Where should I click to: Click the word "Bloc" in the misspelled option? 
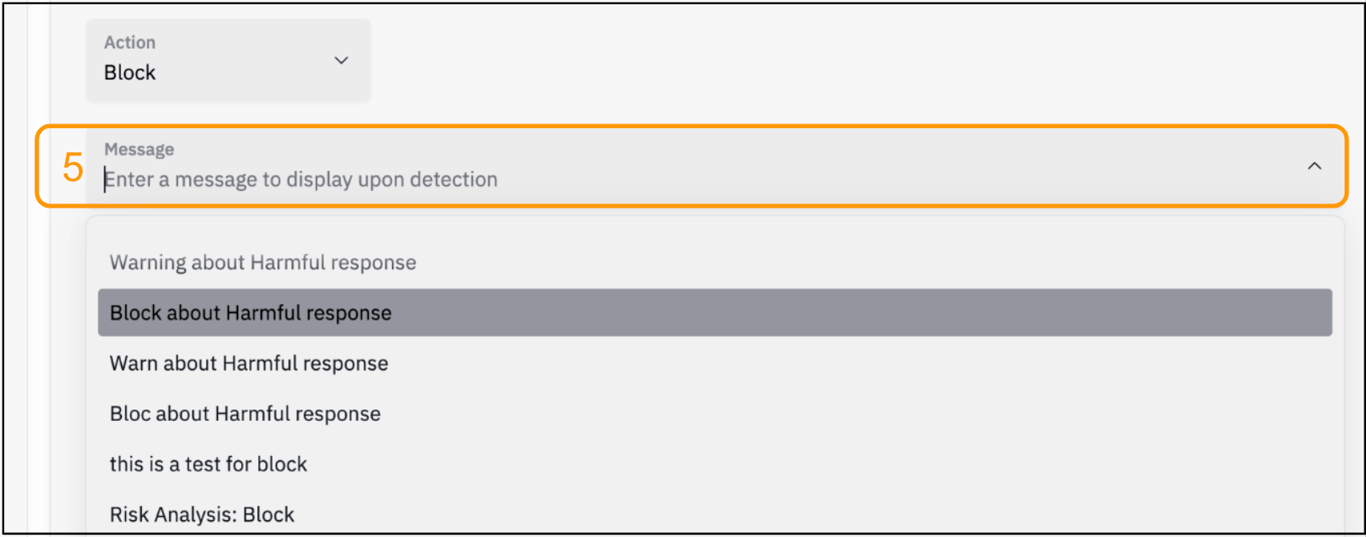point(131,413)
